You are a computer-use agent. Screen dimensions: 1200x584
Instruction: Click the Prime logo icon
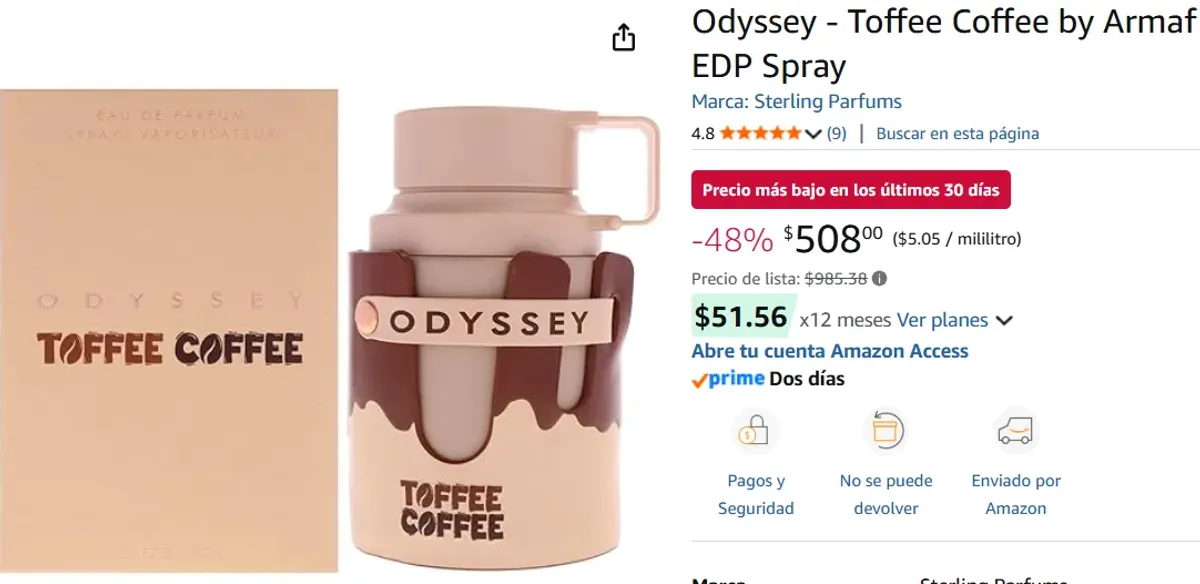[x=728, y=378]
